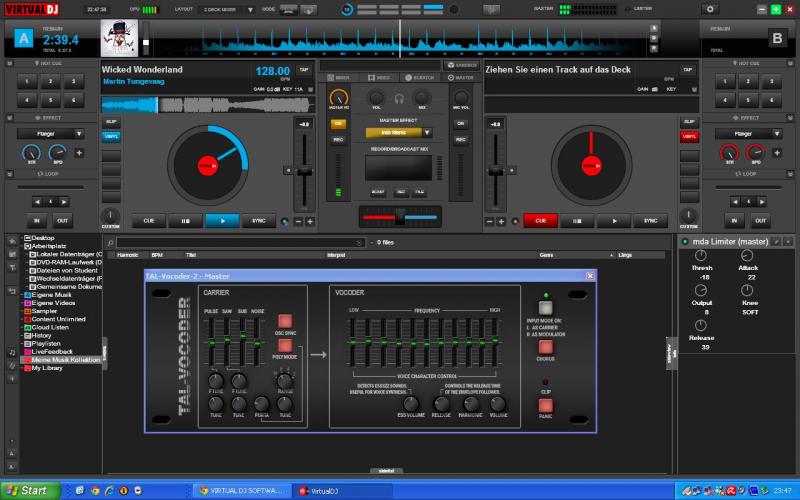Viewport: 800px width, 500px height.
Task: Click PANIC button in vocoder
Action: click(545, 406)
